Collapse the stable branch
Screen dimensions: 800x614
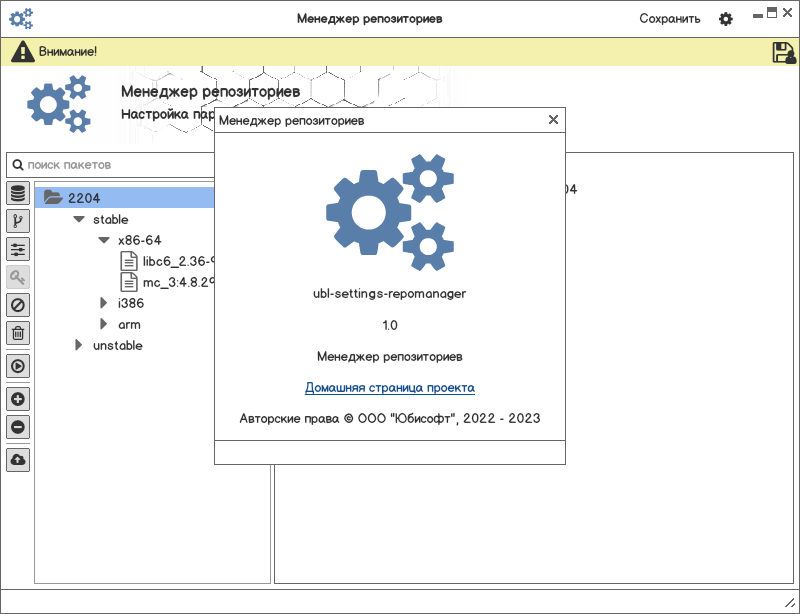[x=79, y=219]
